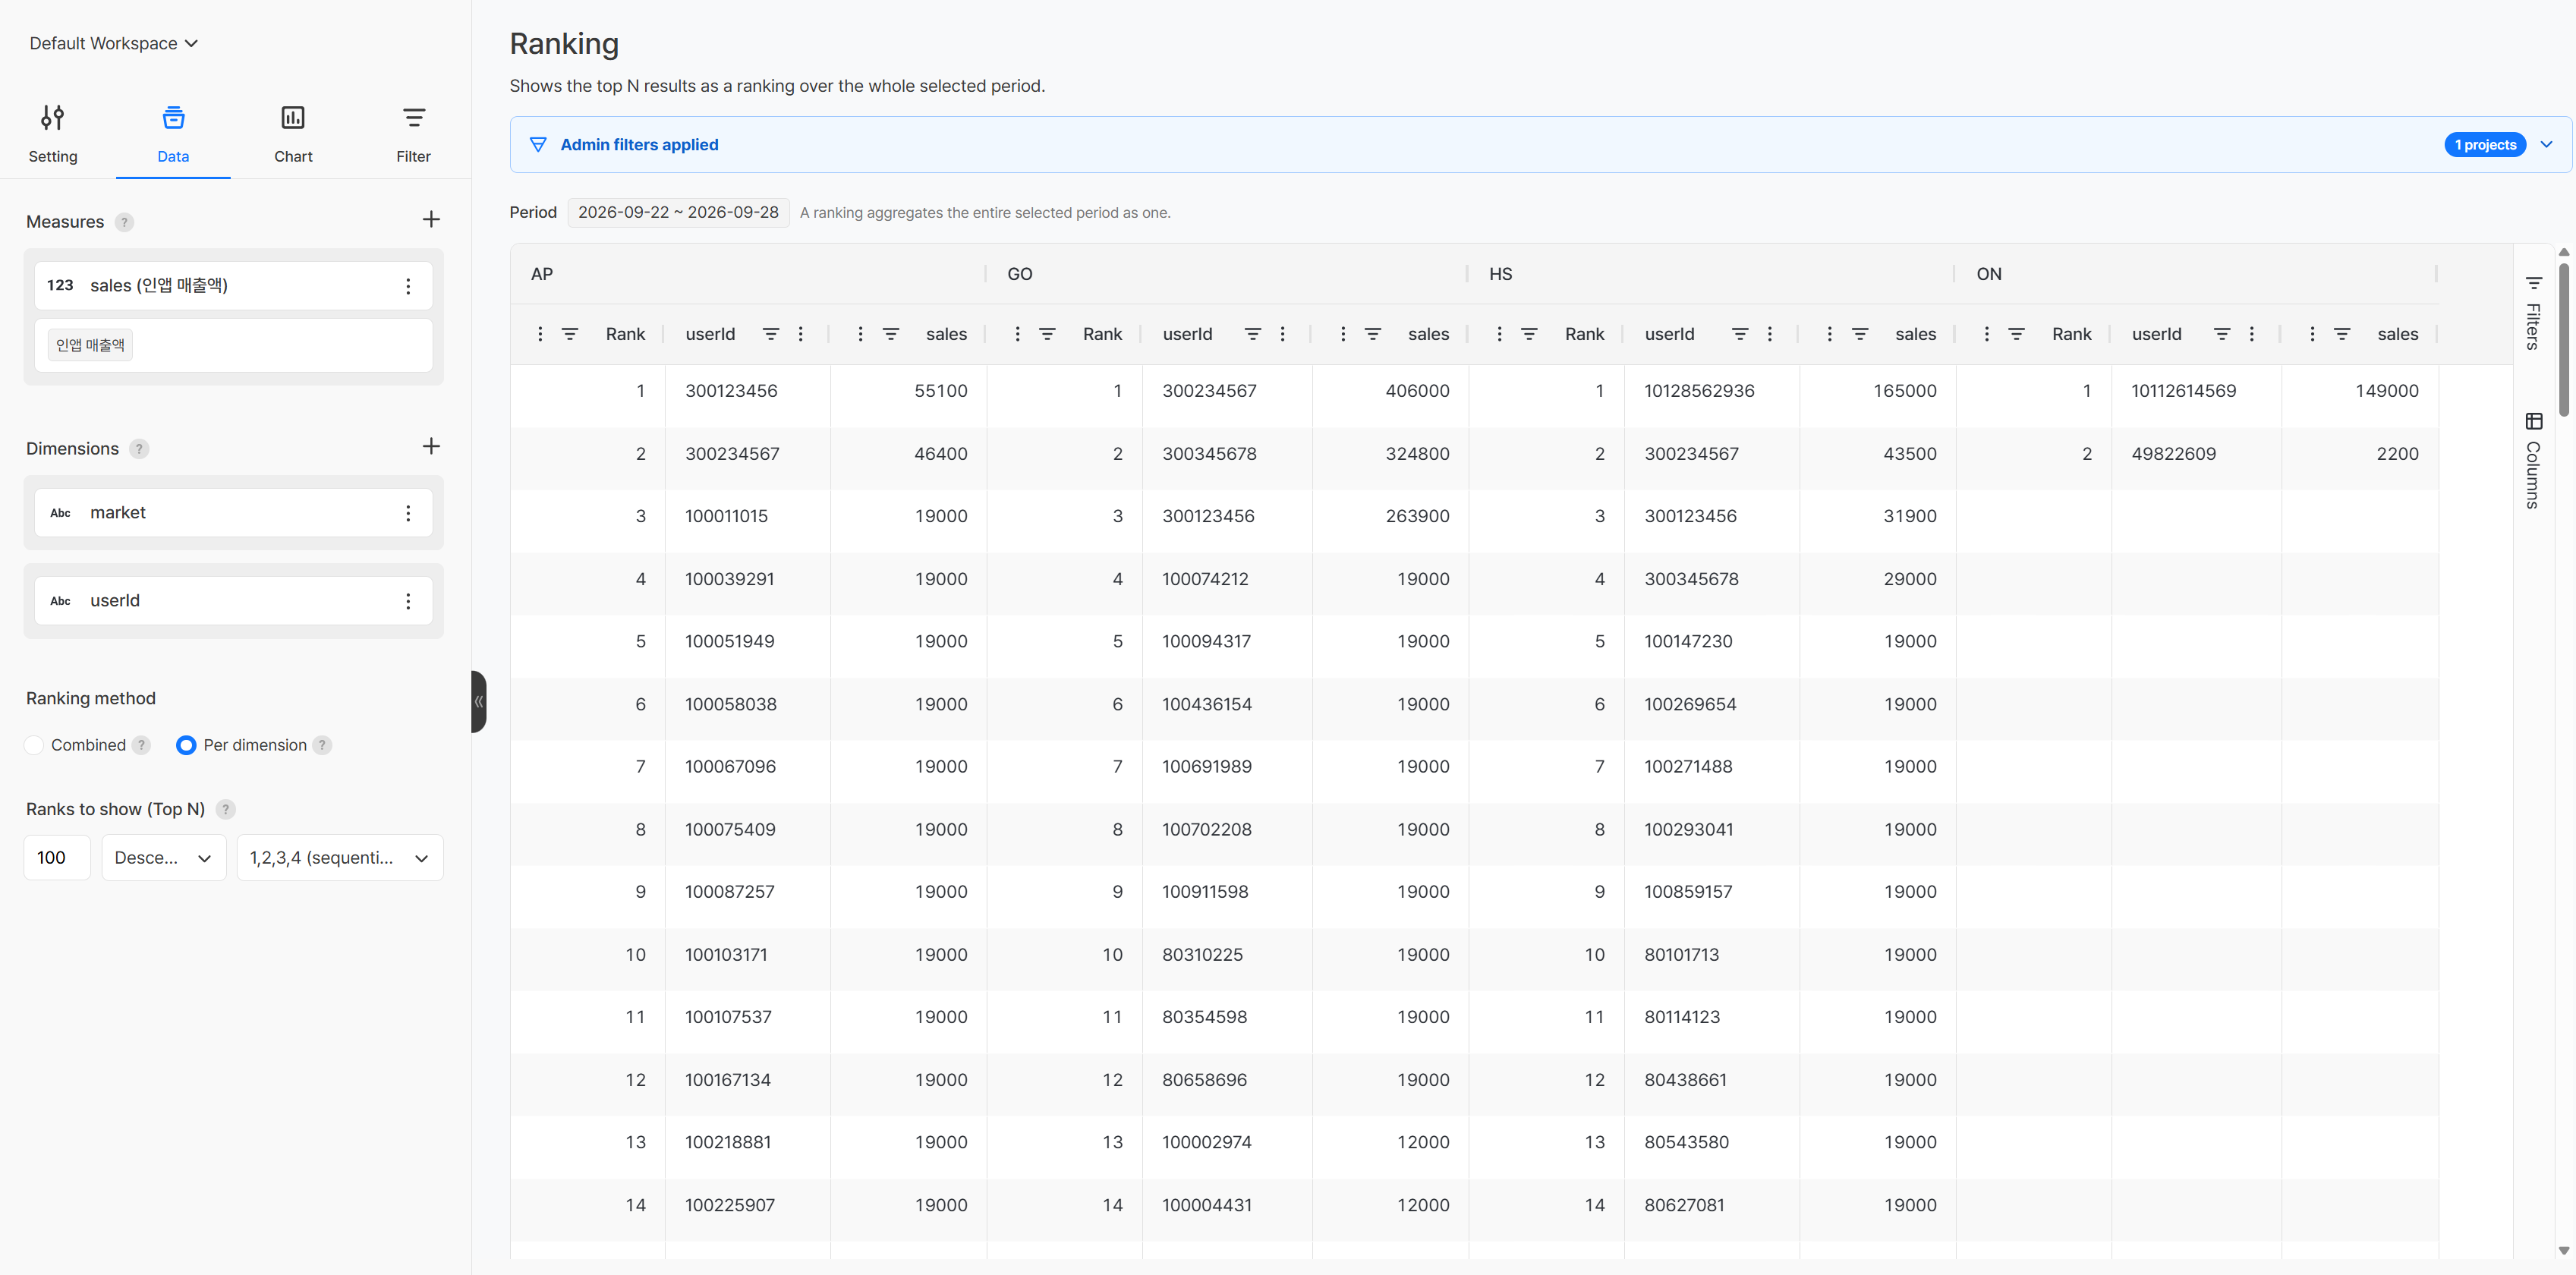Open filter icon on GO userId column
Image resolution: width=2576 pixels, height=1275 pixels.
1252,334
